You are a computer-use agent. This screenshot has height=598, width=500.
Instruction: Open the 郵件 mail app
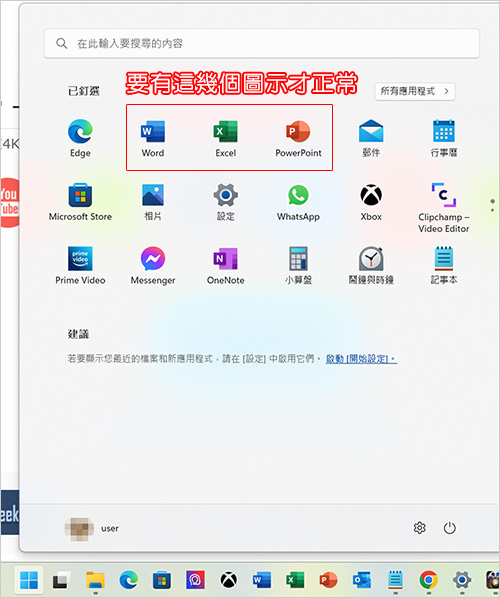click(x=371, y=138)
